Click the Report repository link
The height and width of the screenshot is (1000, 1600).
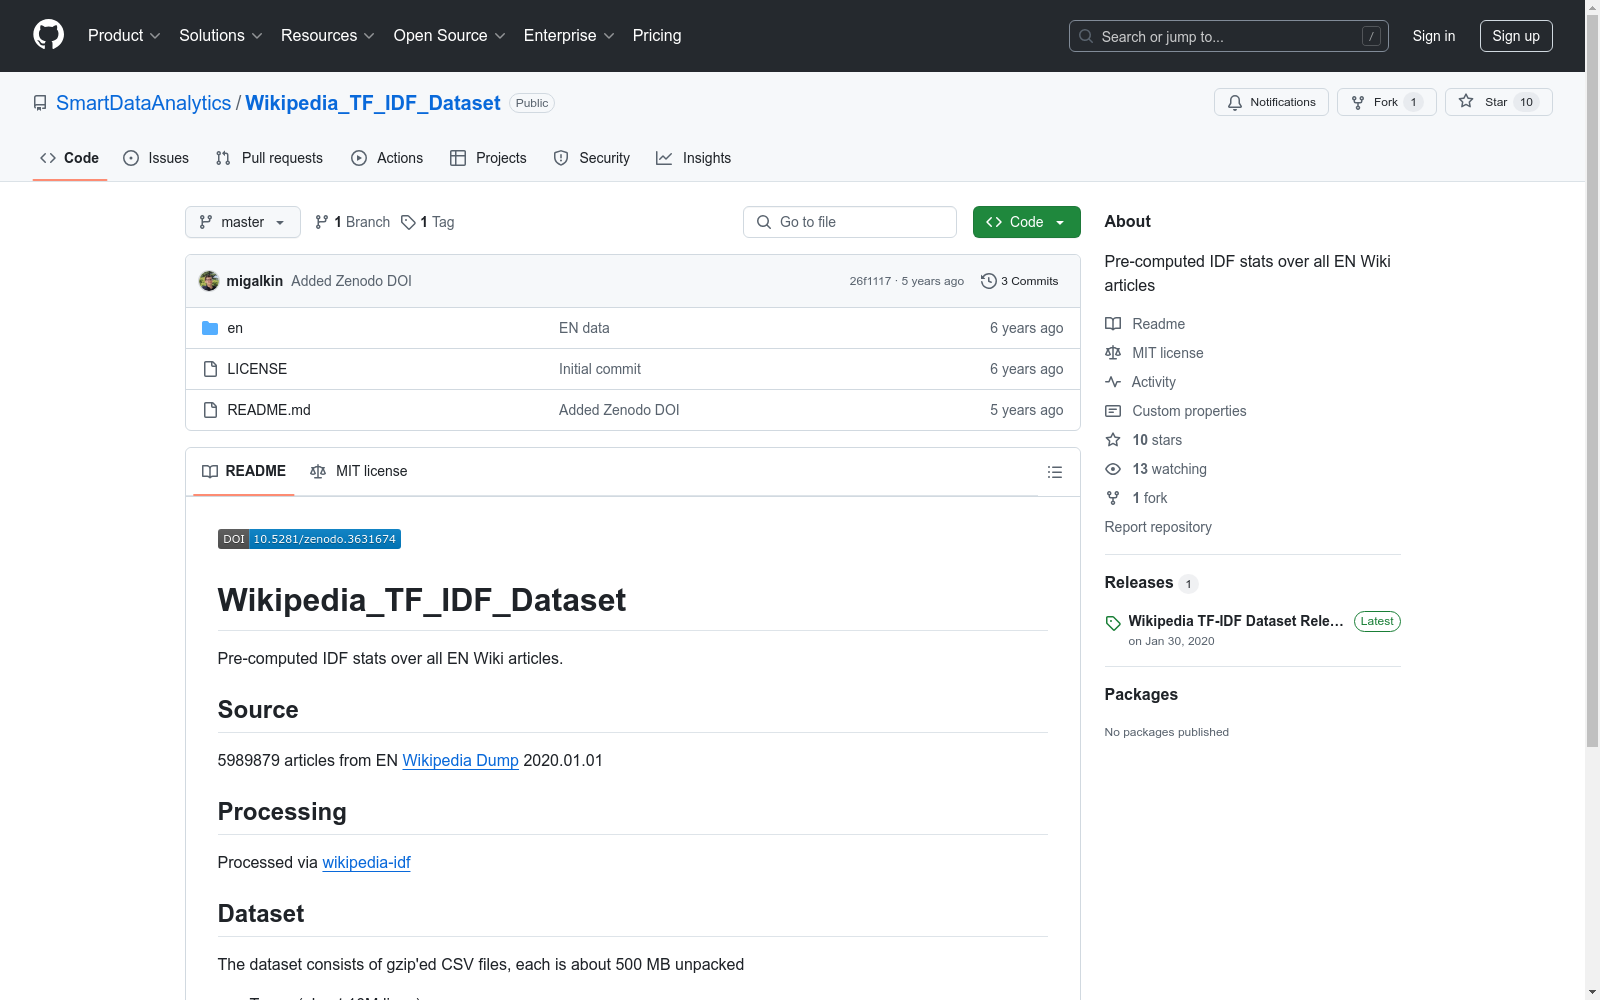1158,527
